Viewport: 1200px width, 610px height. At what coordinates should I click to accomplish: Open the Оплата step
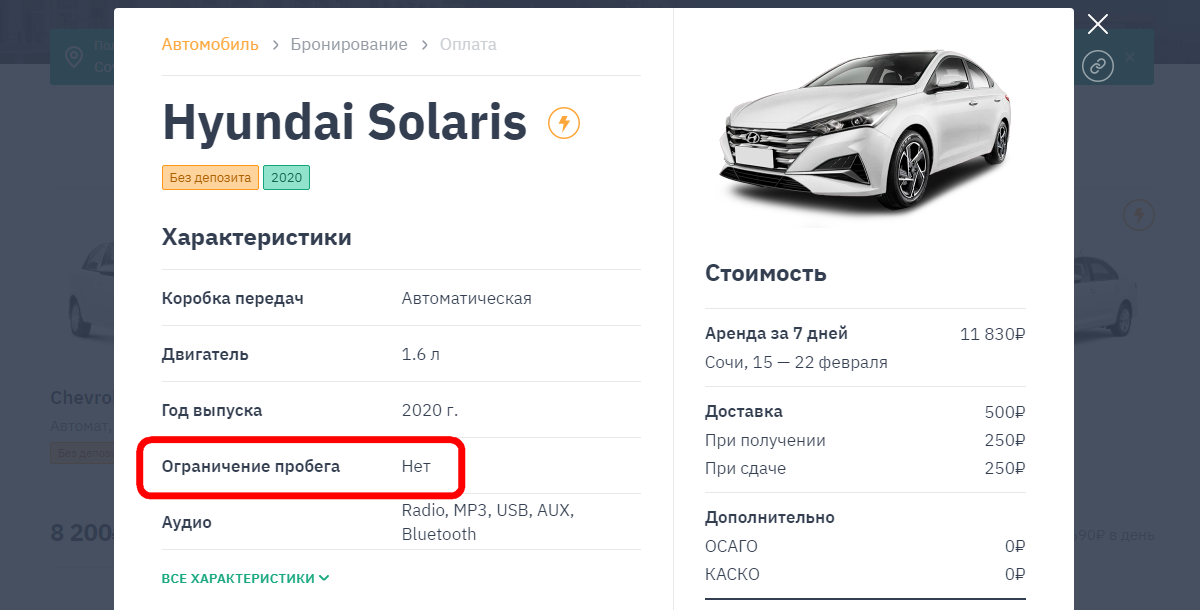pos(468,45)
